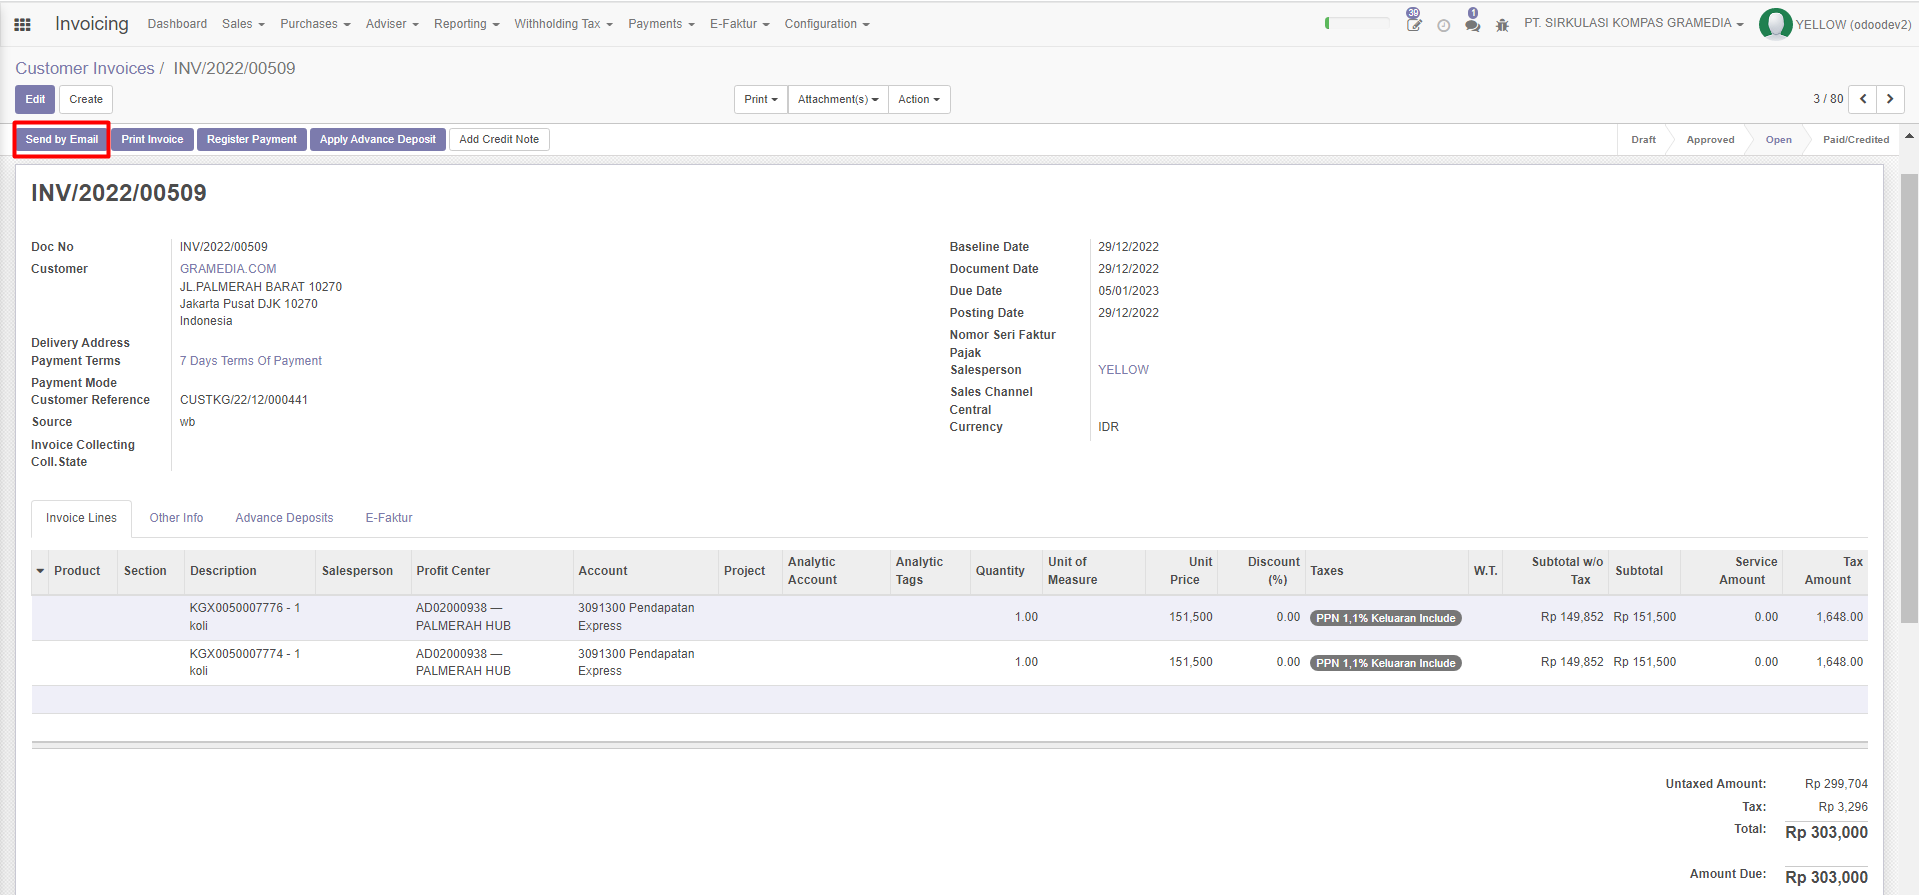This screenshot has width=1919, height=895.
Task: Open 7 Days Terms Of Payment link
Action: (x=251, y=361)
